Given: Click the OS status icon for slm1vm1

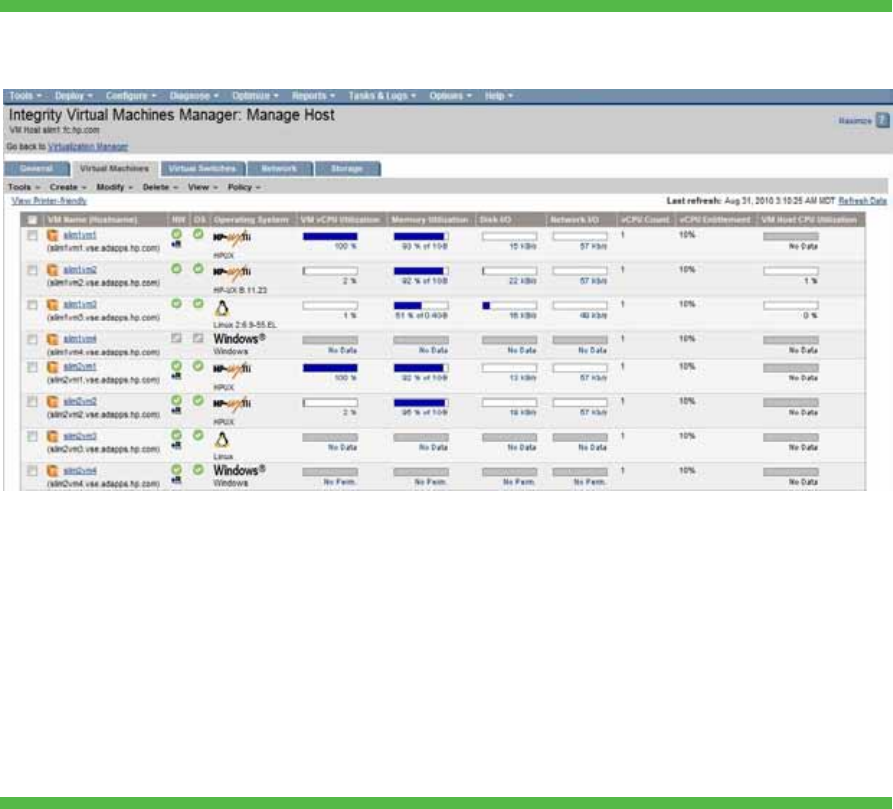Looking at the screenshot, I should pyautogui.click(x=197, y=235).
